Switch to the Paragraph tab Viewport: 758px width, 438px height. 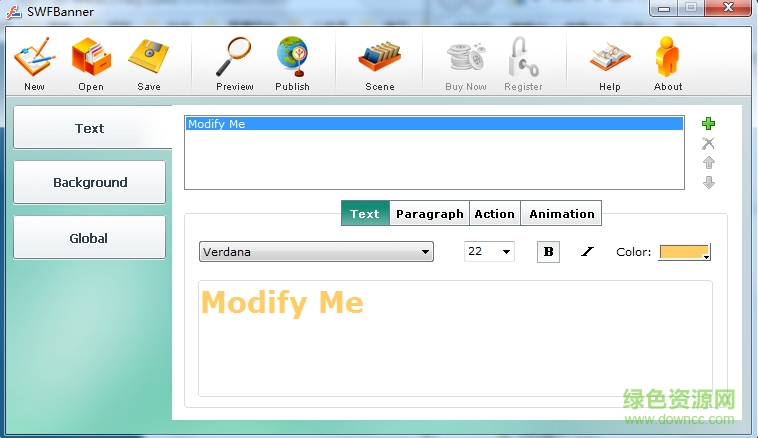point(429,214)
